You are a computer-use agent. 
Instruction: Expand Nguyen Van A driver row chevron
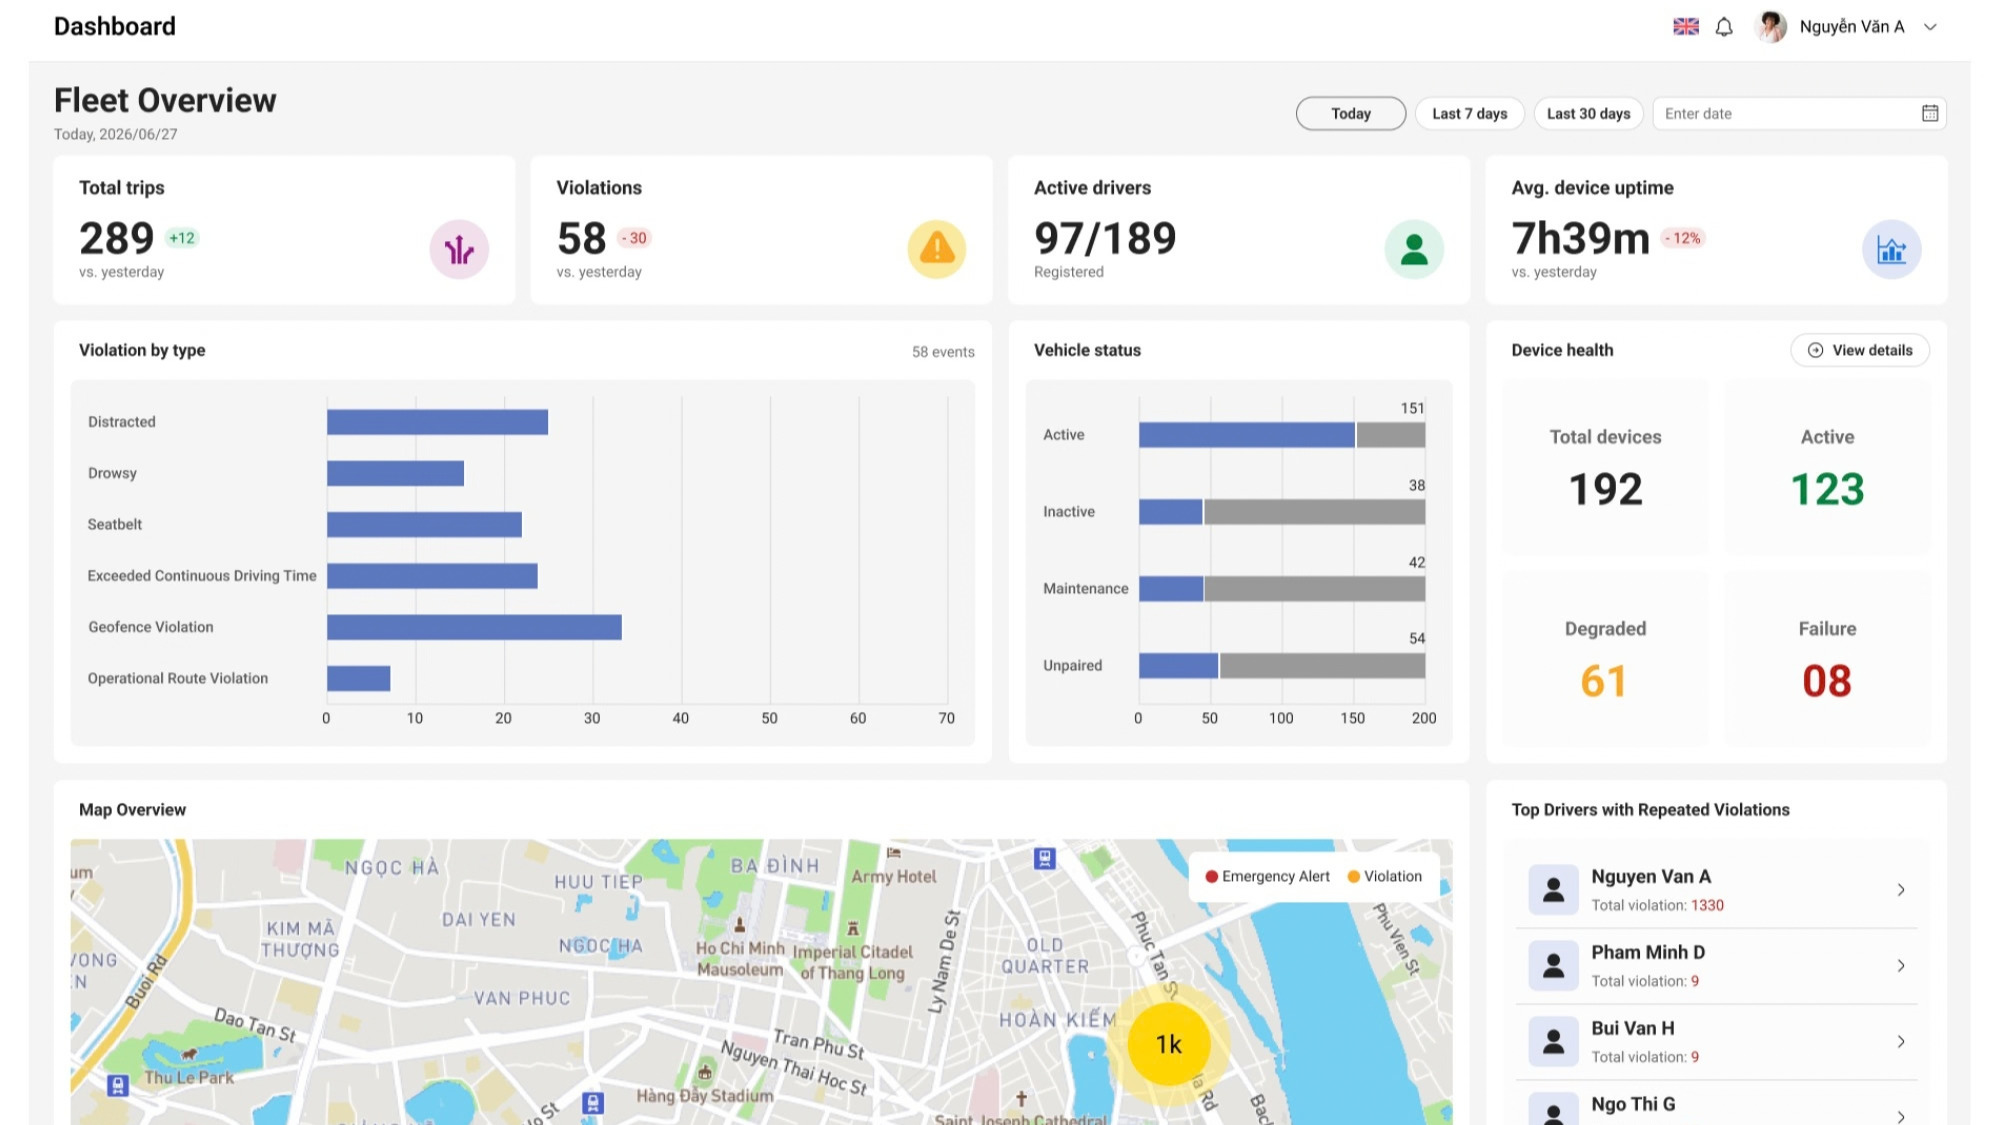(x=1901, y=890)
